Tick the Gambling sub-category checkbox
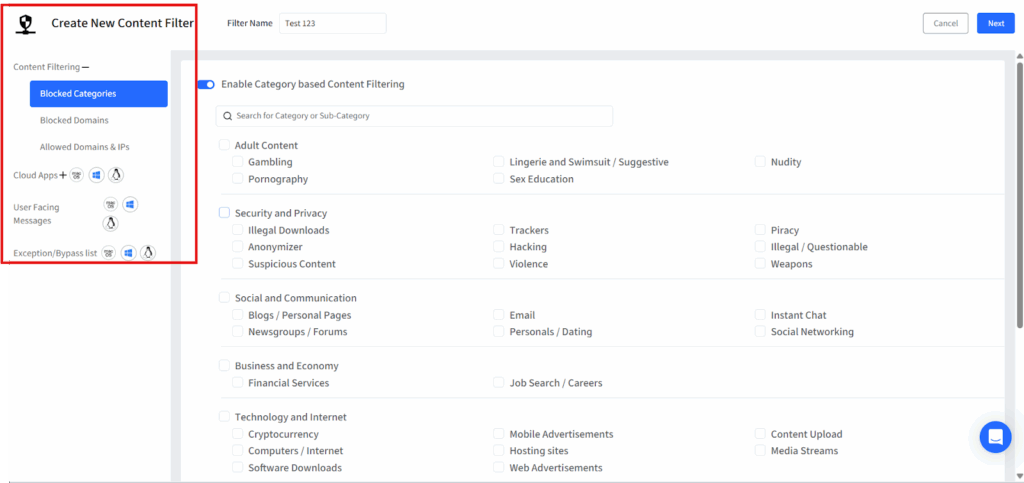The image size is (1024, 483). (238, 162)
